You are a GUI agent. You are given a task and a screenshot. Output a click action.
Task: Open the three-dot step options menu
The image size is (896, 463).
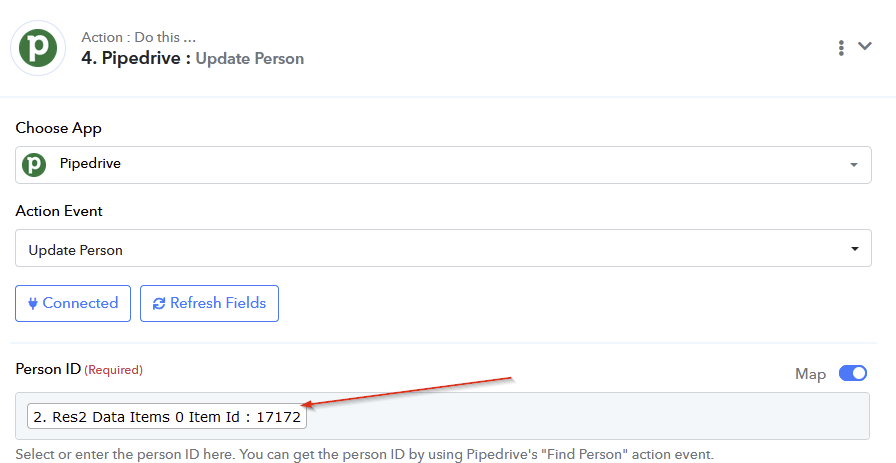click(841, 48)
